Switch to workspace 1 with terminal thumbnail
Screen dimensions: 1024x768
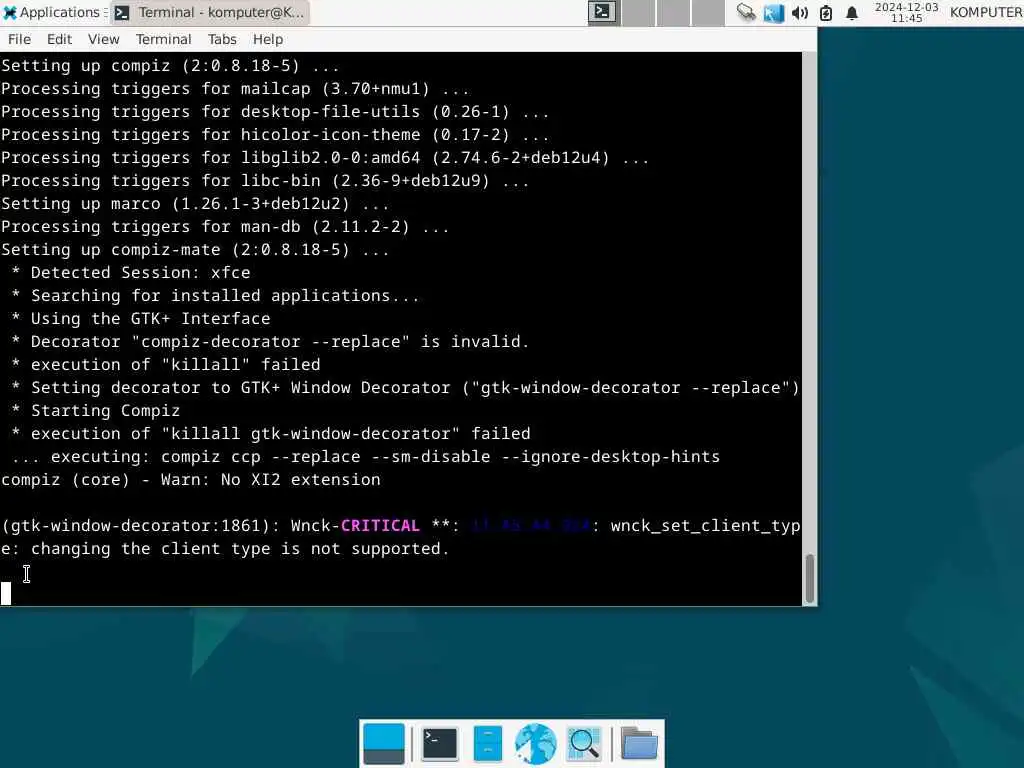point(602,12)
